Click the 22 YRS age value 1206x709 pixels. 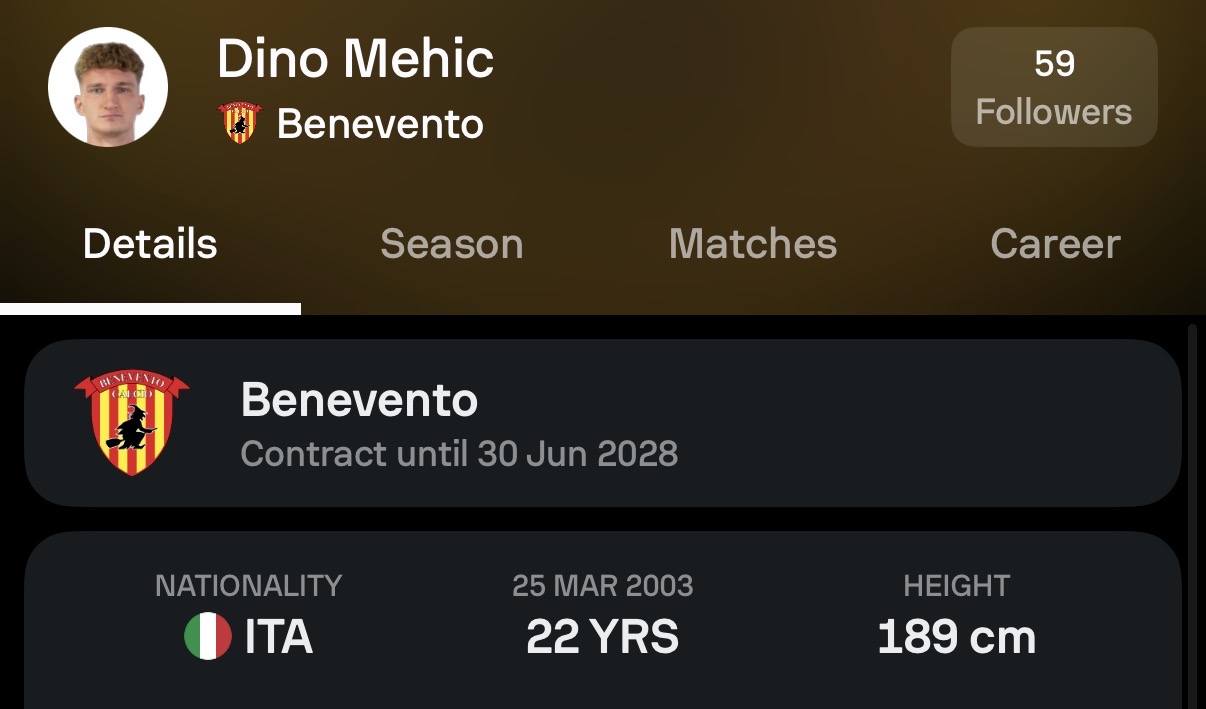click(x=602, y=637)
